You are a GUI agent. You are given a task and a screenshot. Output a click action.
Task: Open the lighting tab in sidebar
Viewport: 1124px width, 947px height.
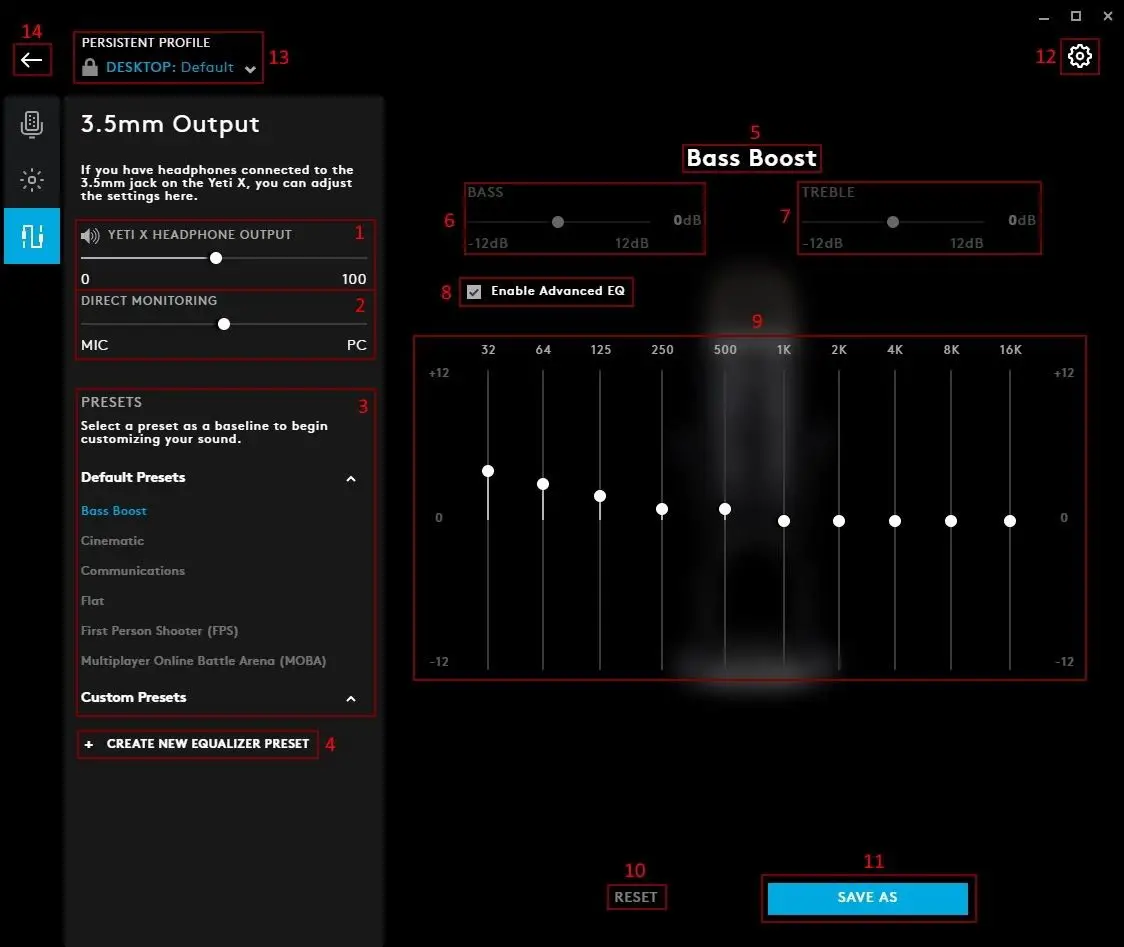32,179
